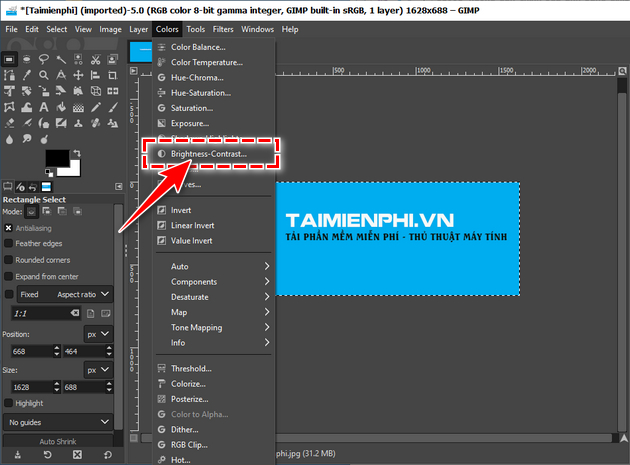The height and width of the screenshot is (465, 630).
Task: Expand the Auto submenu
Action: (214, 266)
